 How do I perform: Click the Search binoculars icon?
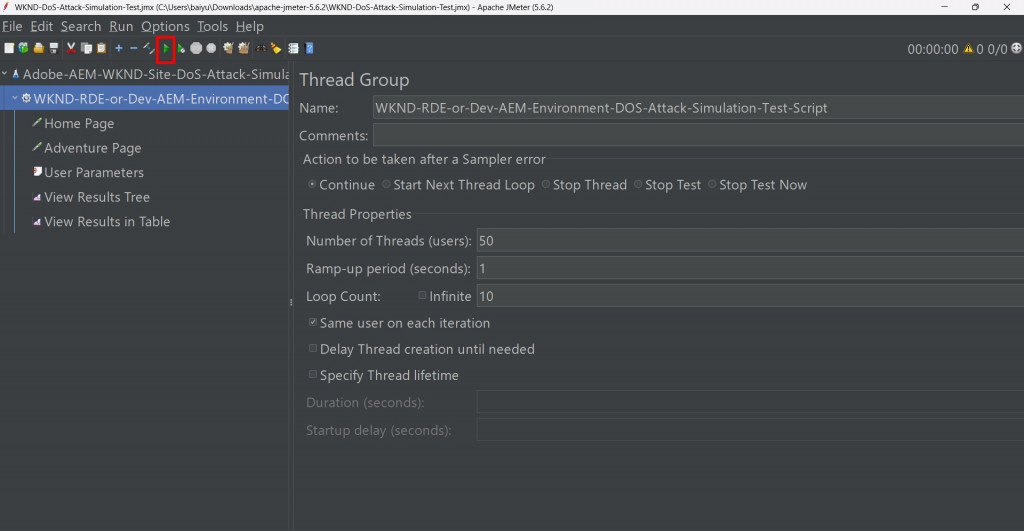261,48
